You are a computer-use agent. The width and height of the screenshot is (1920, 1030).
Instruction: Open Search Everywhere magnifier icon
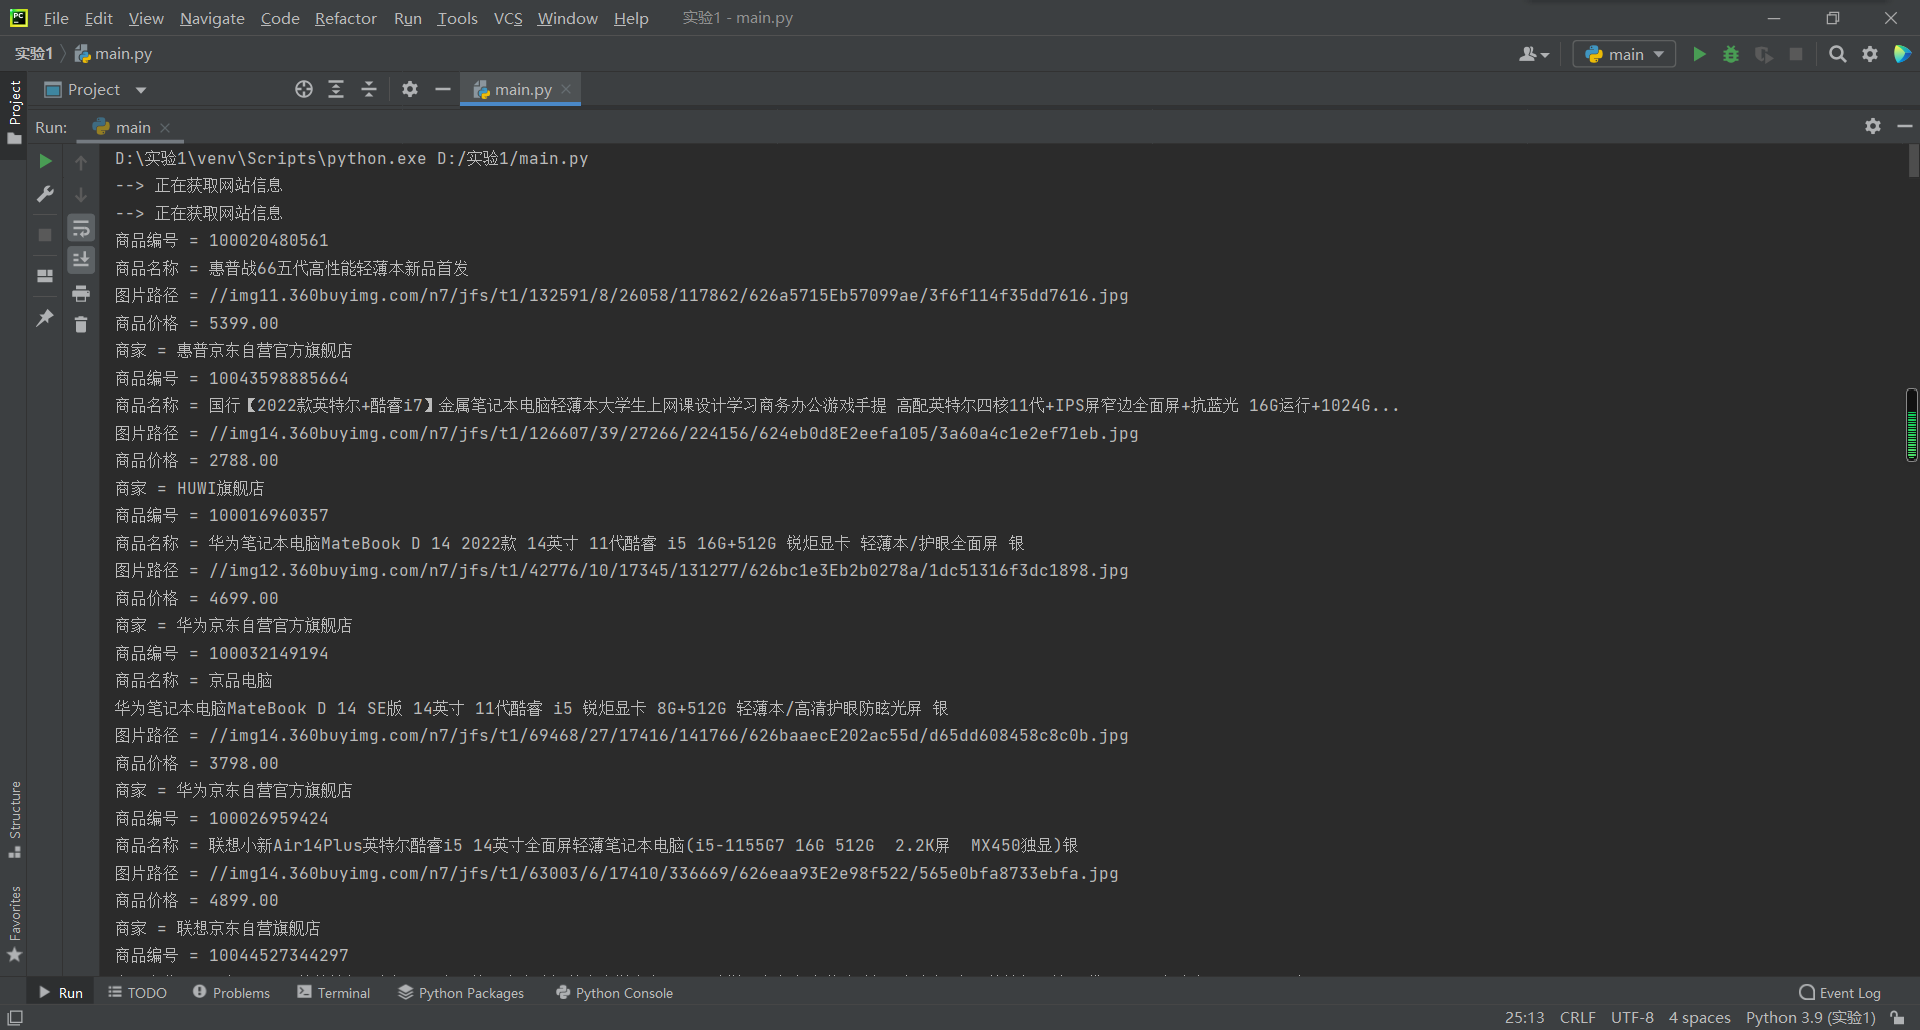point(1838,54)
